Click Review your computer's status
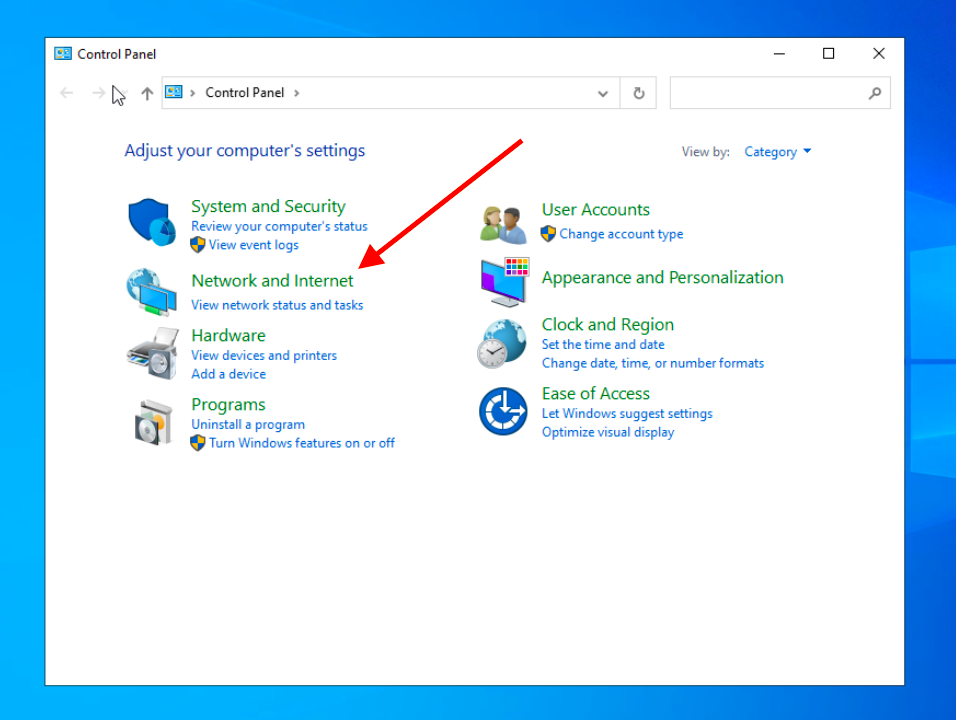The width and height of the screenshot is (956, 720). pos(279,226)
